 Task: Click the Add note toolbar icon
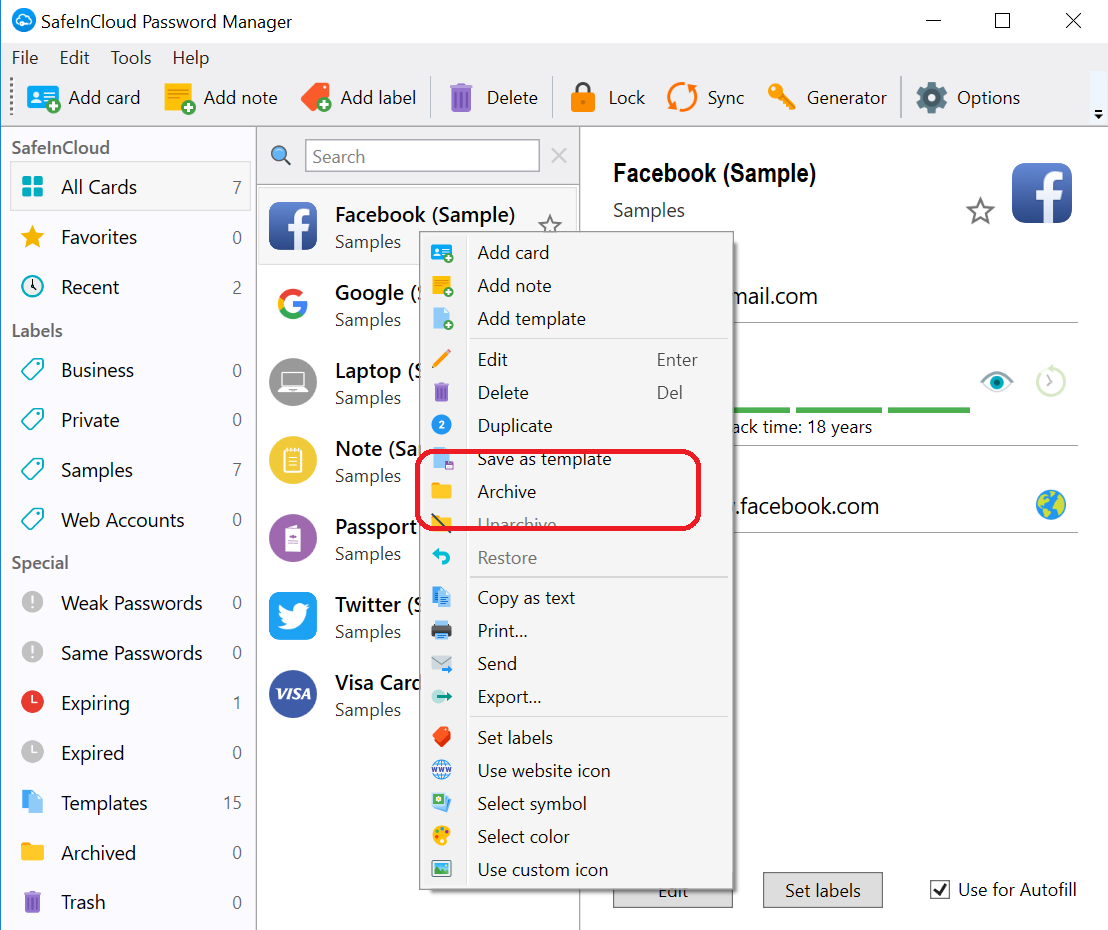[179, 98]
